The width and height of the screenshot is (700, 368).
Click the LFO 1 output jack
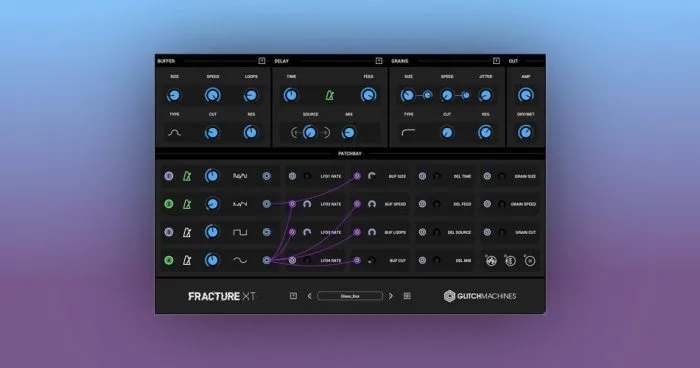coord(267,176)
